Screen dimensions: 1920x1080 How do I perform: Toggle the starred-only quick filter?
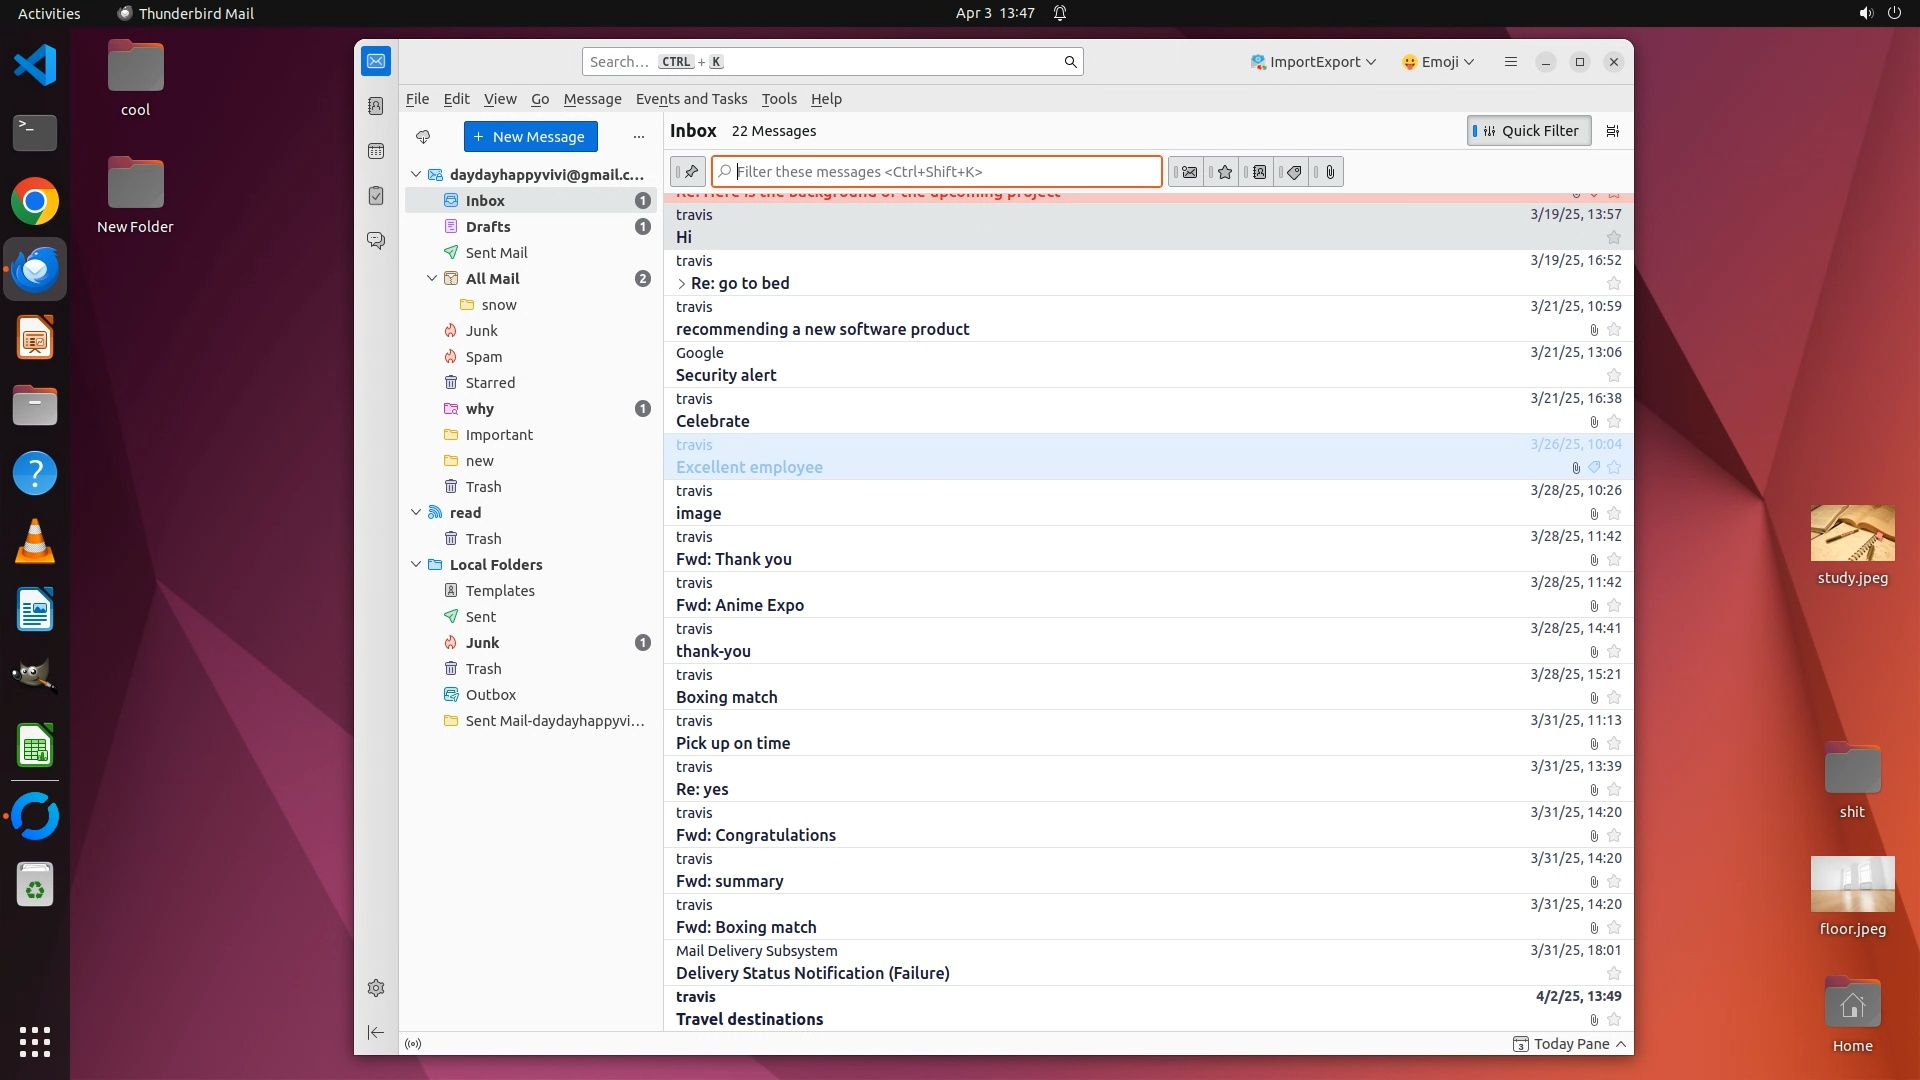point(1224,172)
